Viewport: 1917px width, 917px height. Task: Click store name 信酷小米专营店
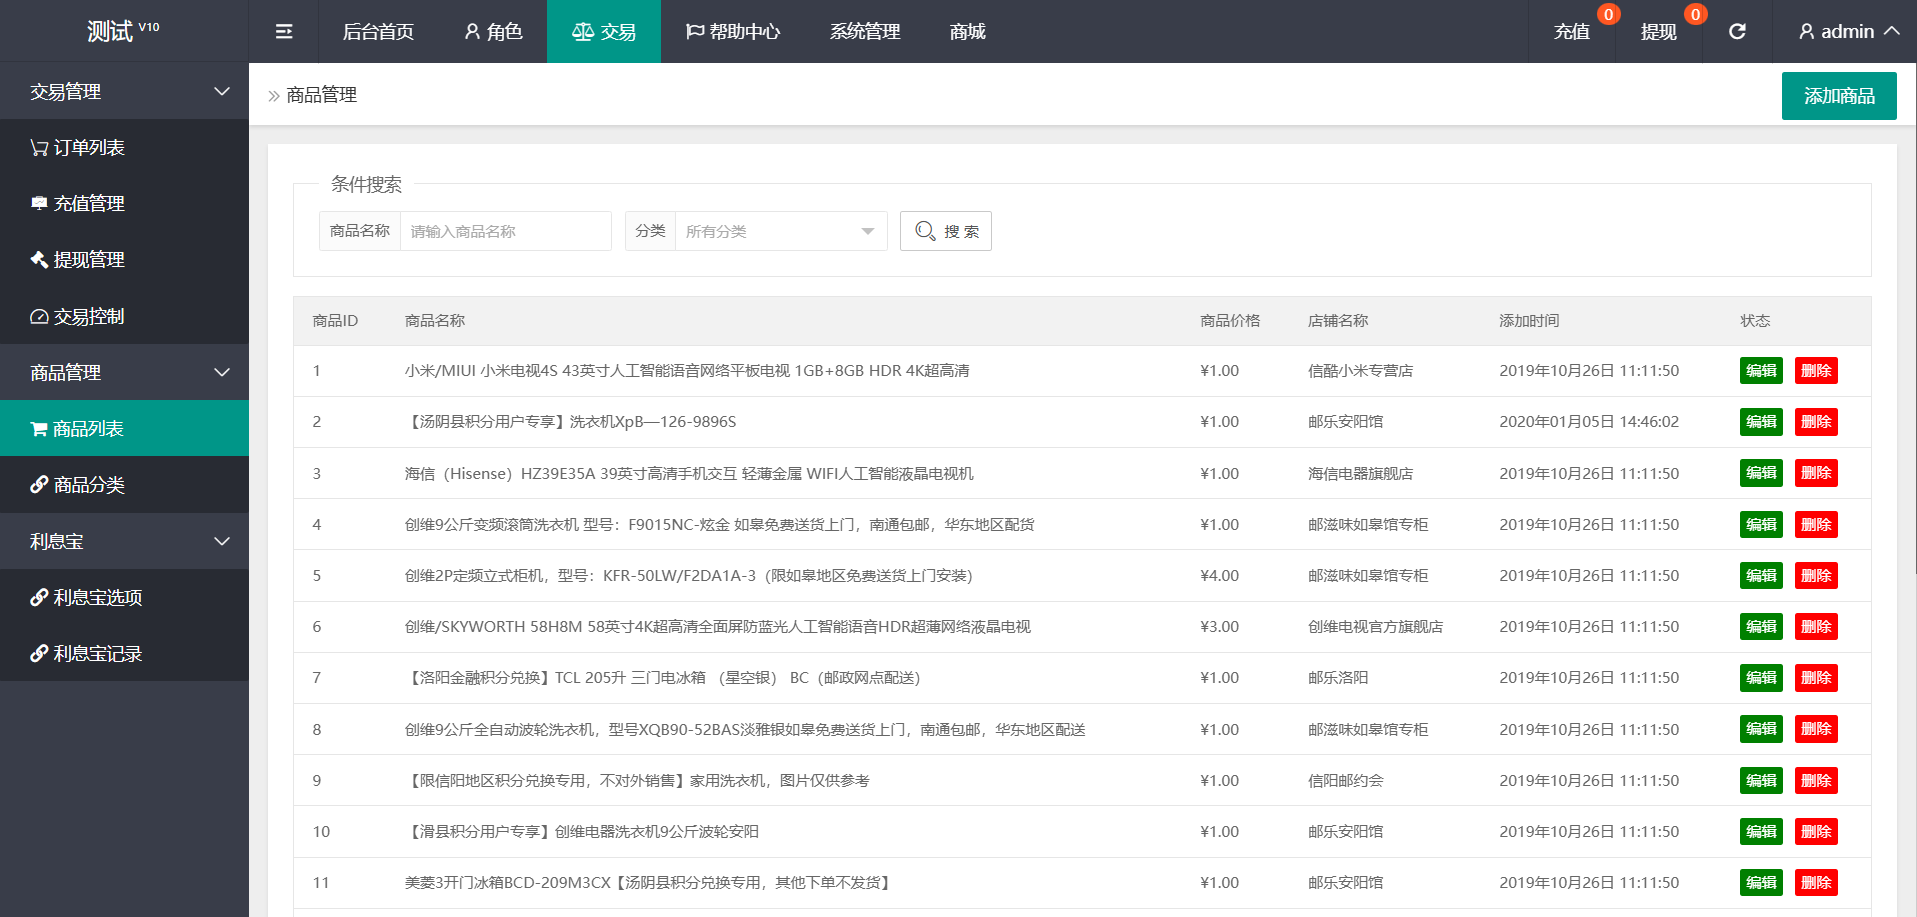pyautogui.click(x=1360, y=371)
